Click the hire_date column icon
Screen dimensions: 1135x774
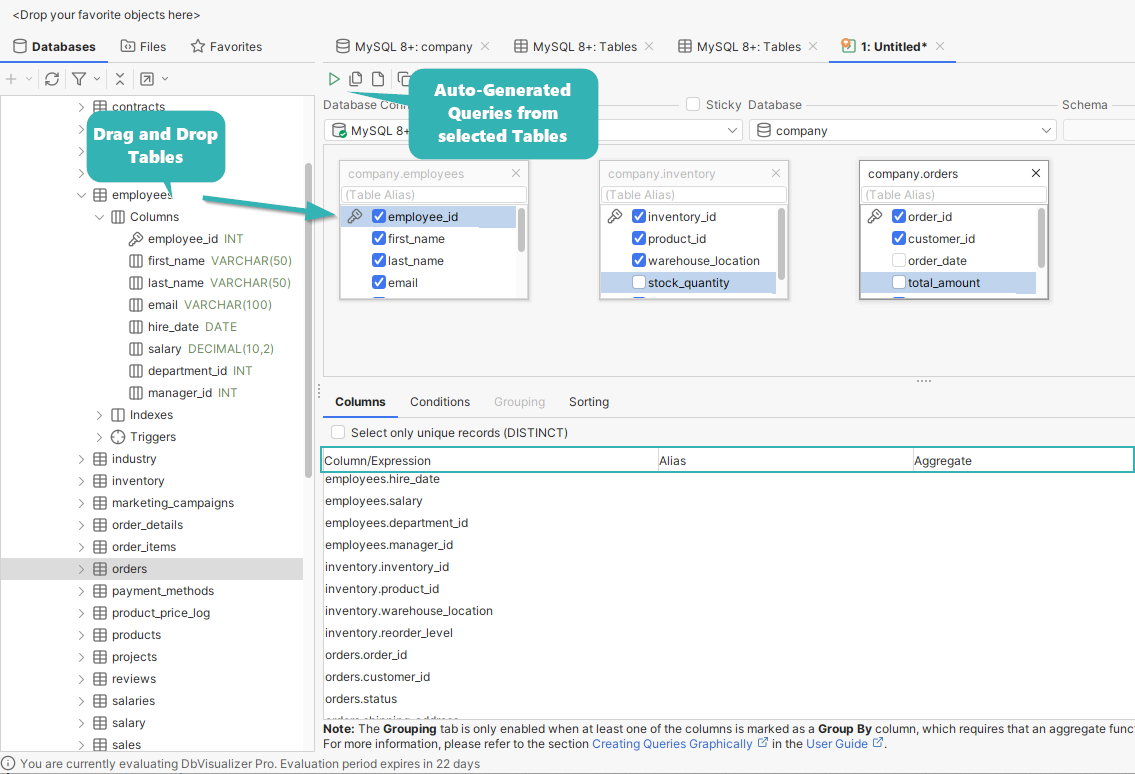(x=135, y=327)
